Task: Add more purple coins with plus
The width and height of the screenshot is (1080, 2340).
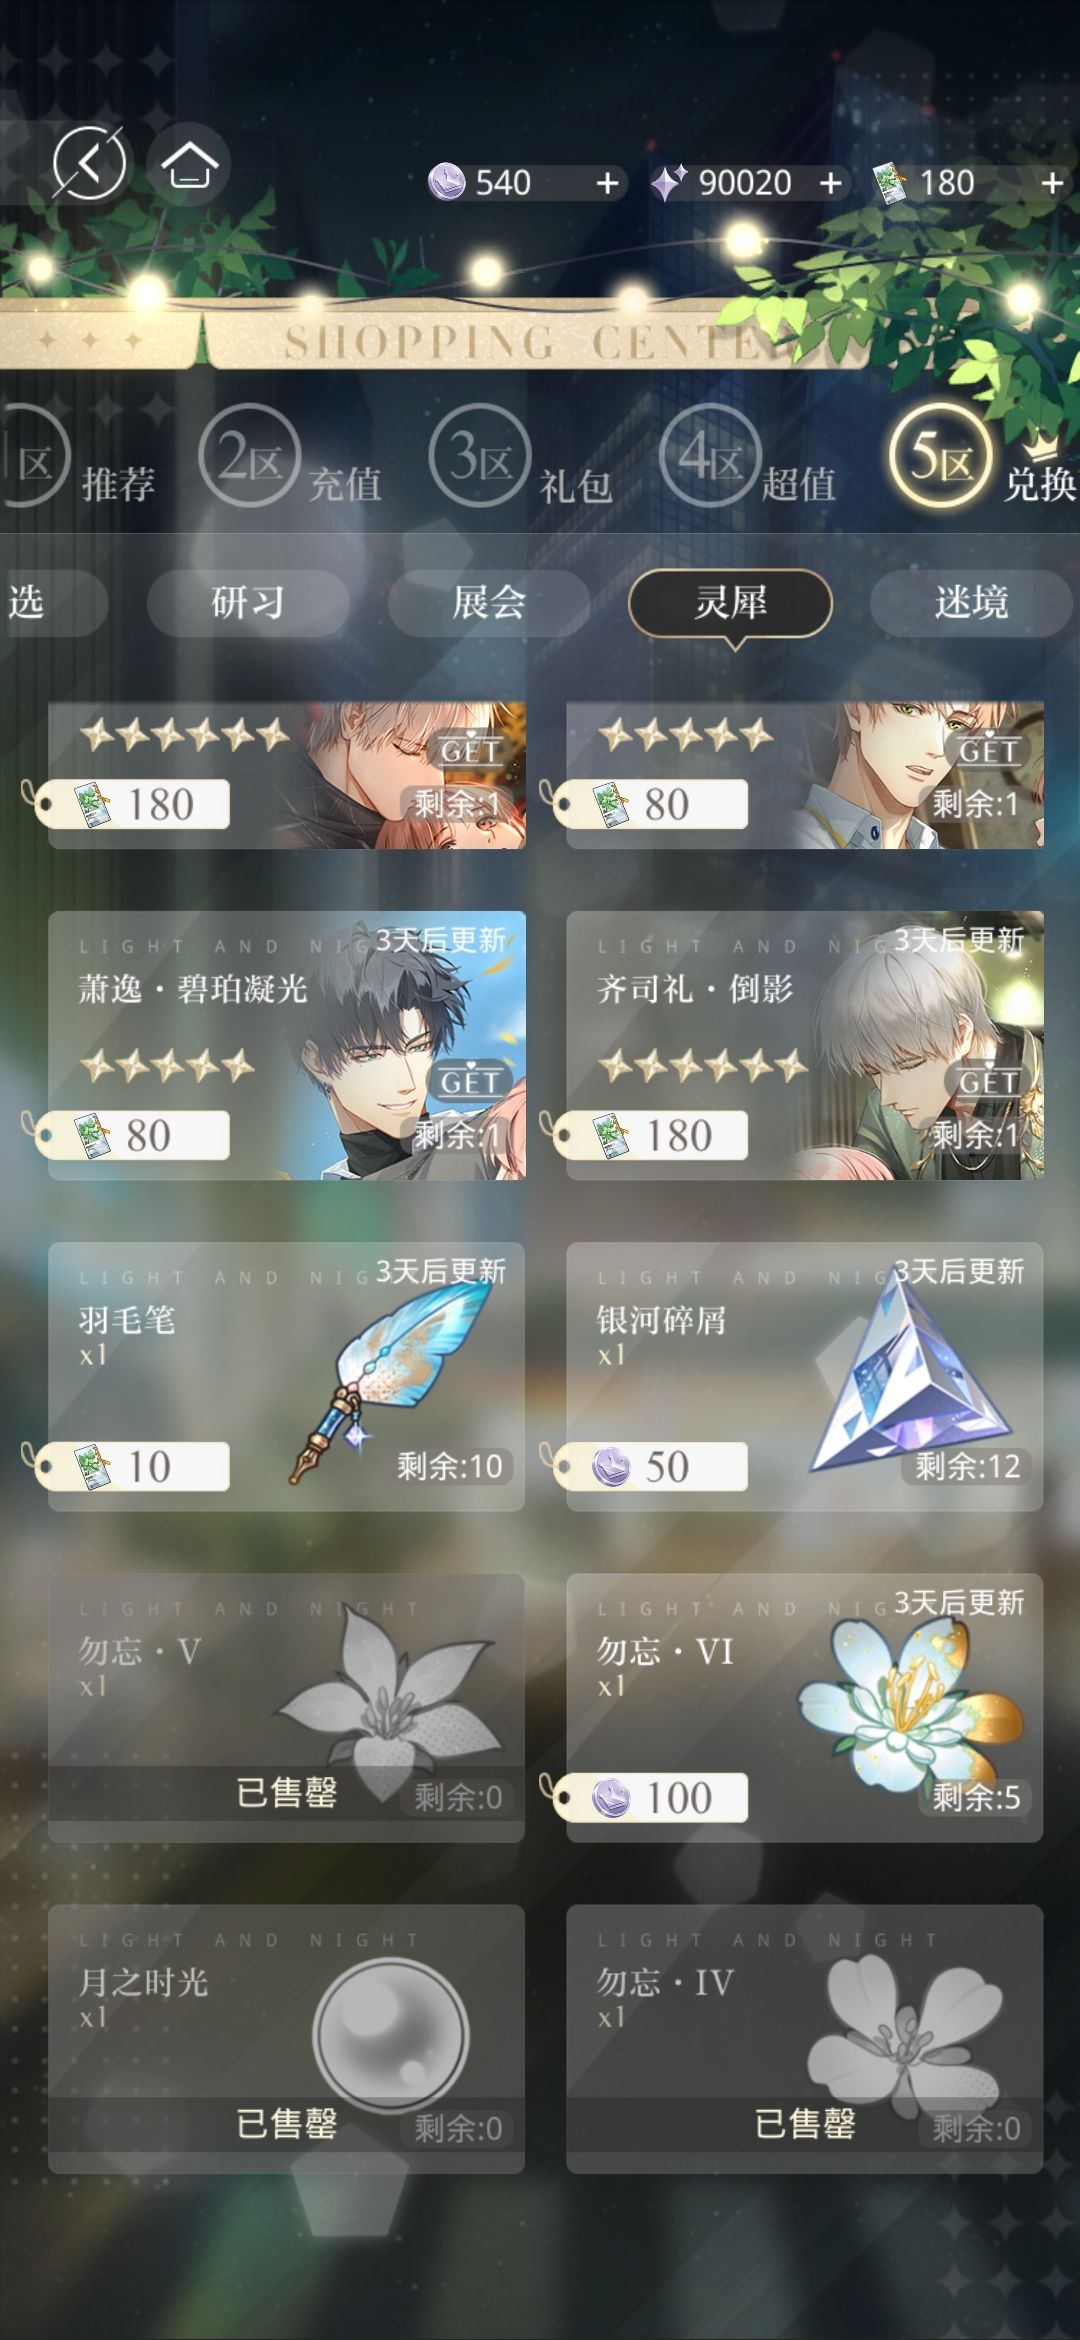Action: click(607, 183)
